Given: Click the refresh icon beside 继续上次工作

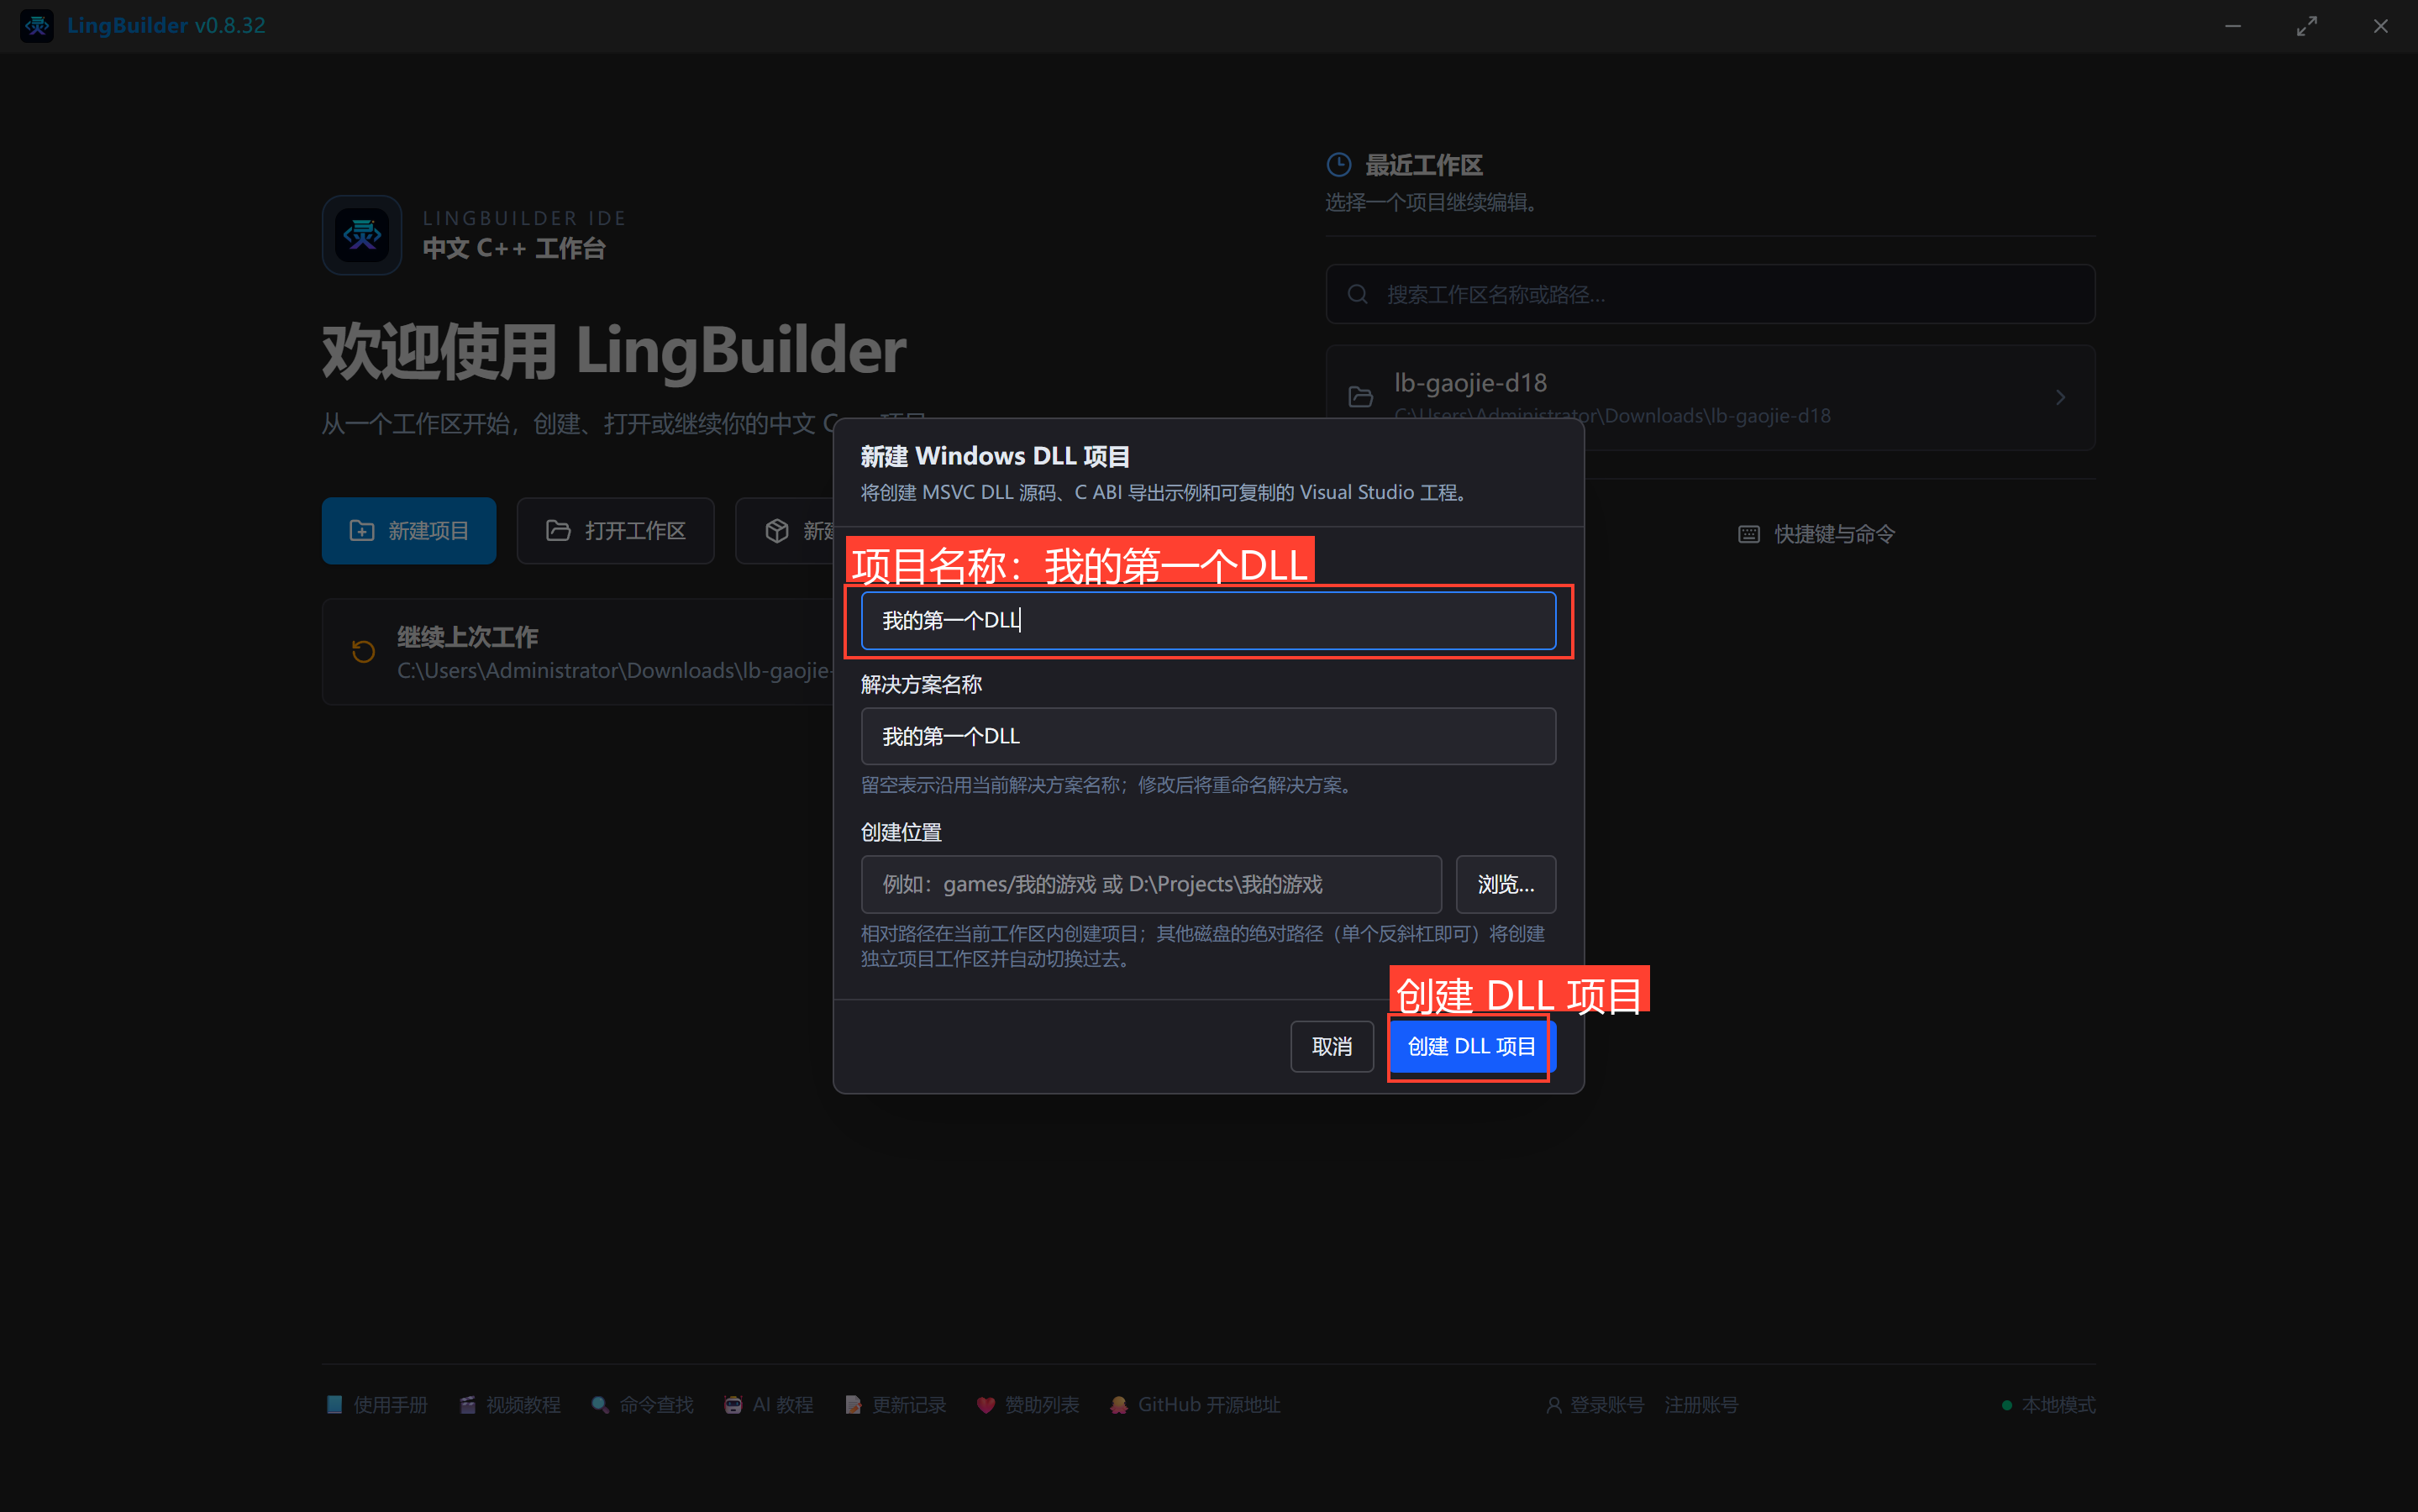Looking at the screenshot, I should click(x=363, y=652).
